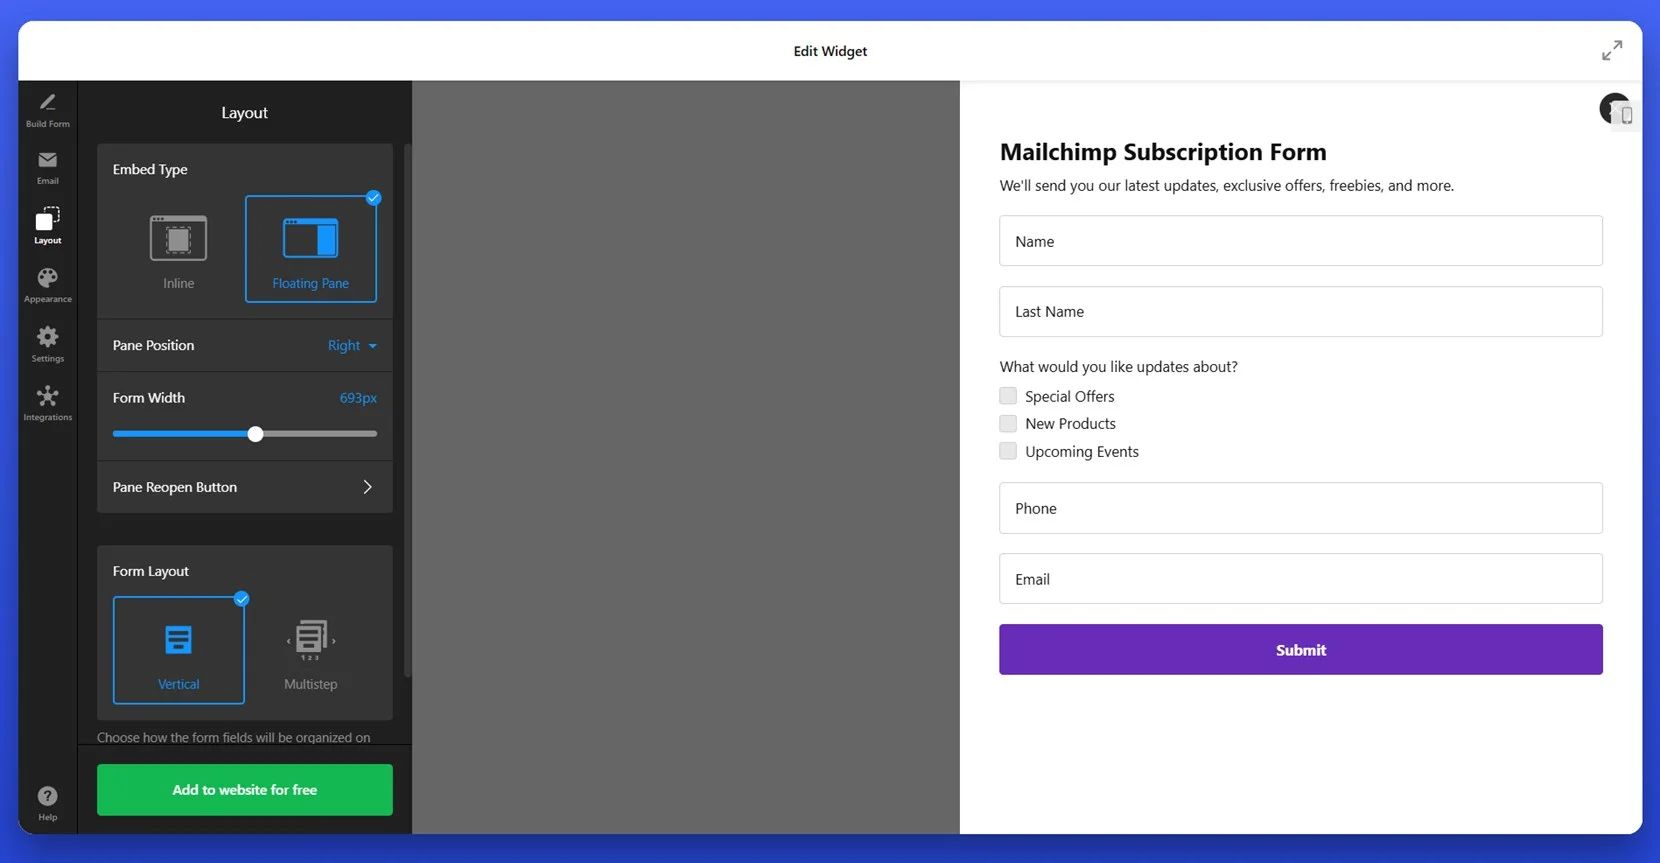Adjust the Form Width slider handle
The image size is (1660, 863).
pos(255,434)
